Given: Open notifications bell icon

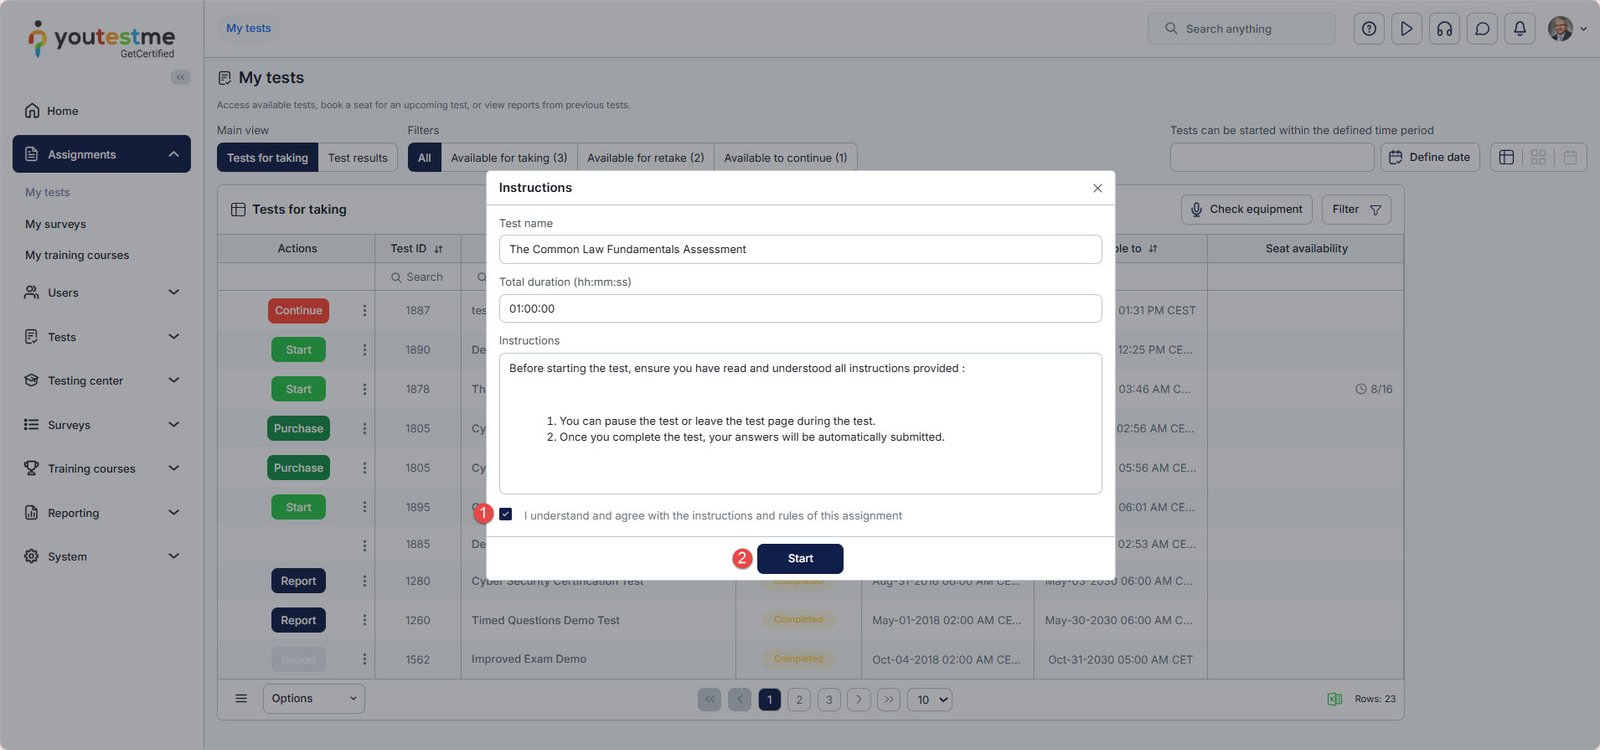Looking at the screenshot, I should tap(1520, 29).
